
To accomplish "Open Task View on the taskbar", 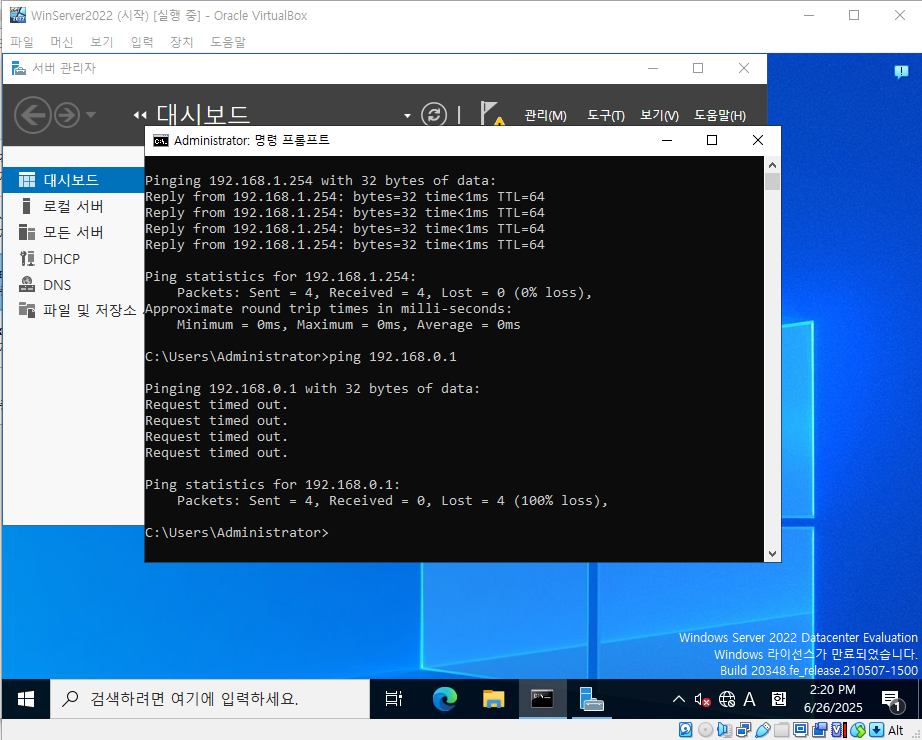I will pyautogui.click(x=394, y=699).
